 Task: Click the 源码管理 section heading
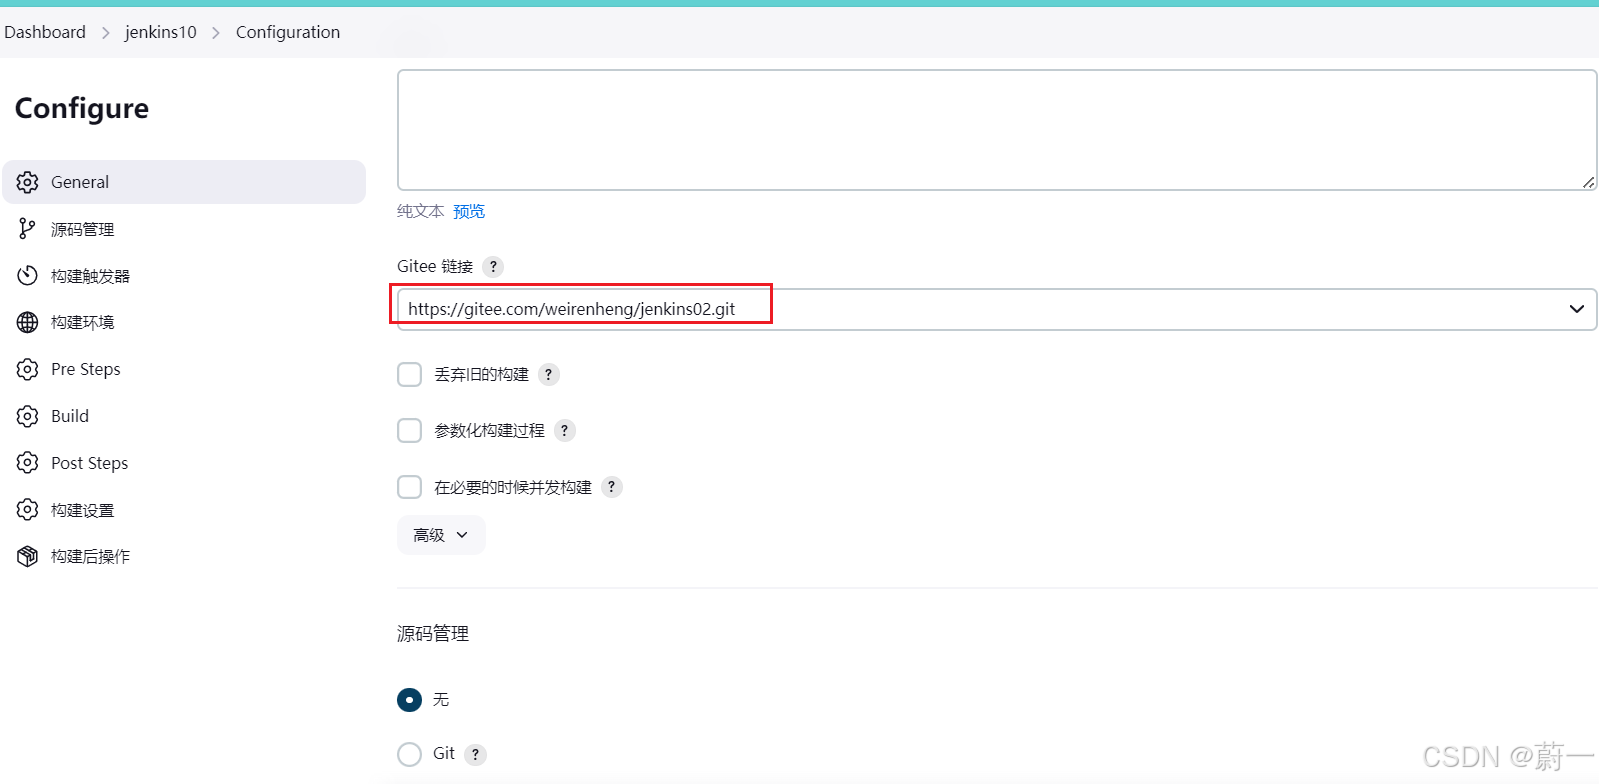[433, 634]
